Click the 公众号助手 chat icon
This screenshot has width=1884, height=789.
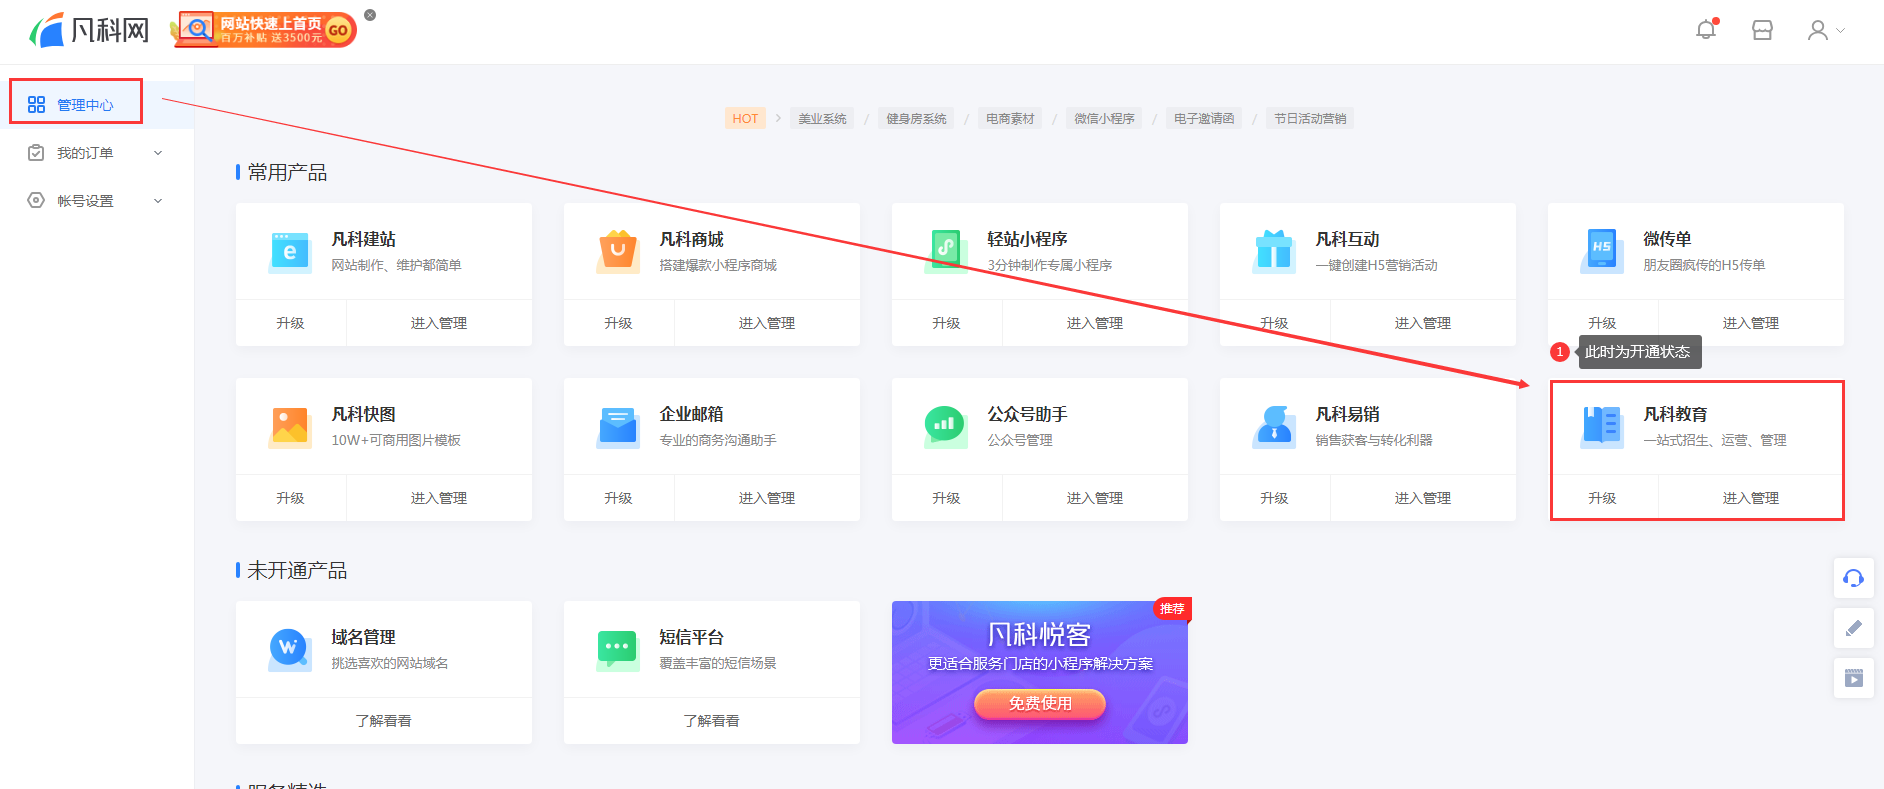(946, 426)
